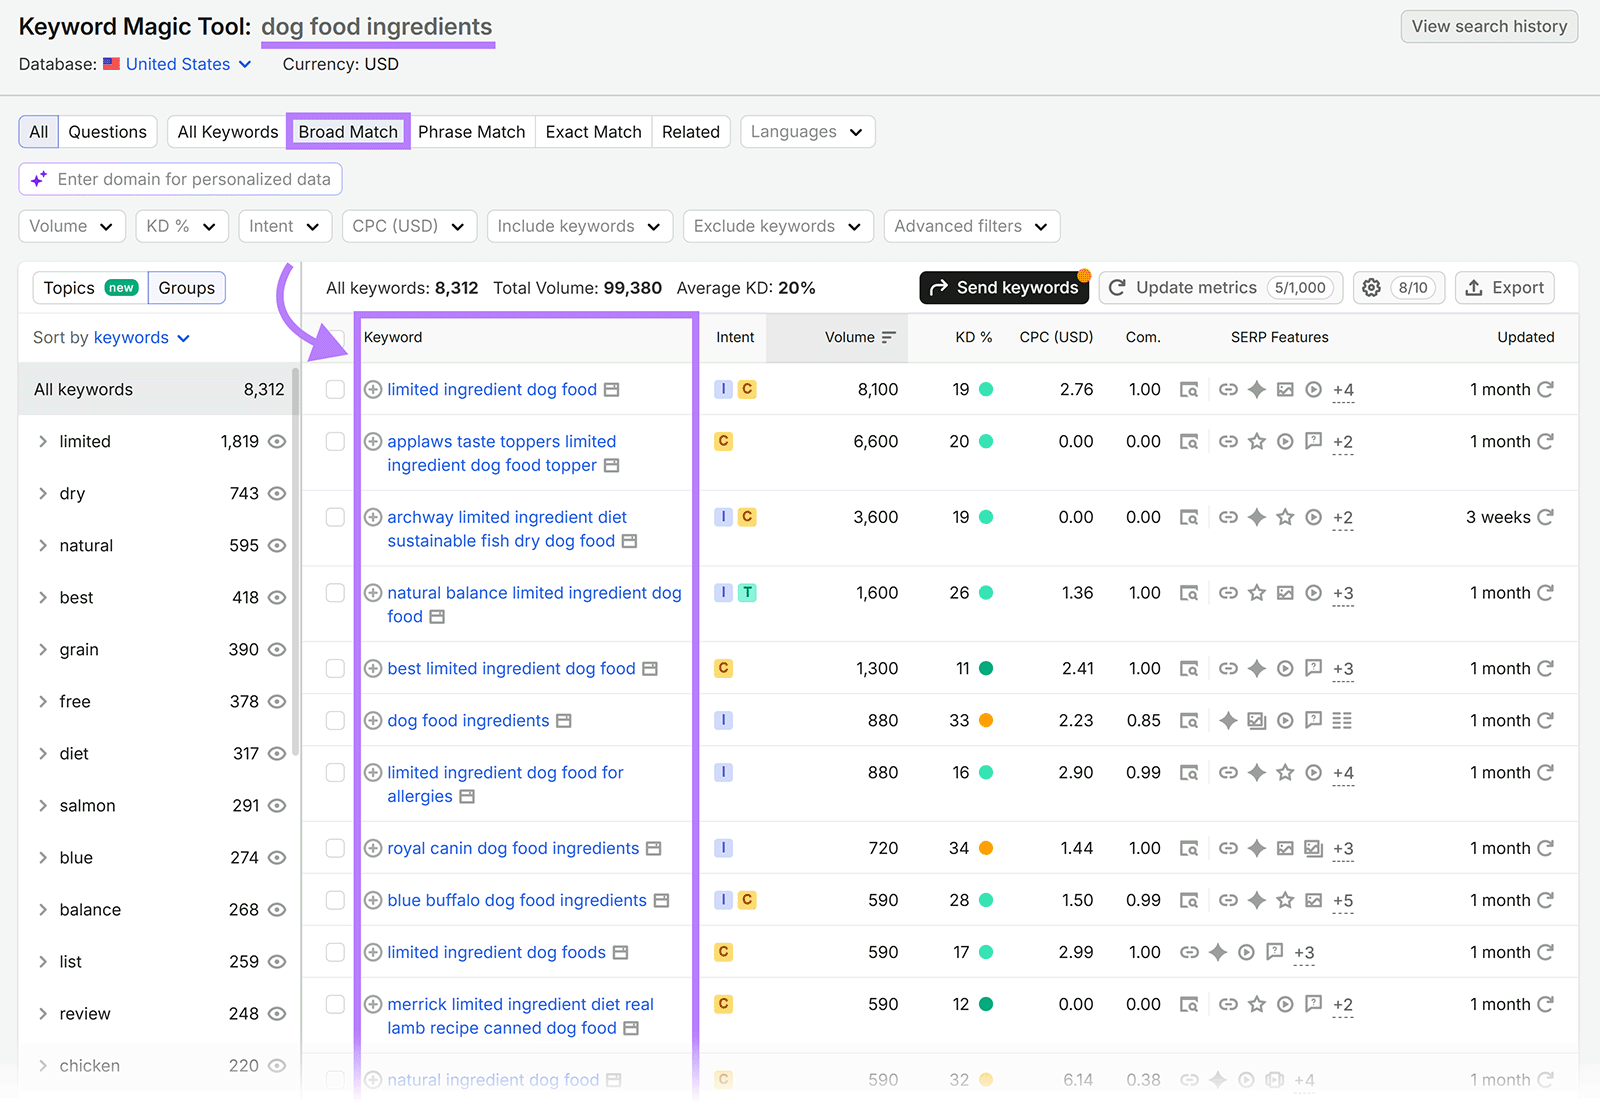1600x1102 pixels.
Task: Click SERP snapshot icon in 'dog food ingredients' row
Action: coord(1189,720)
